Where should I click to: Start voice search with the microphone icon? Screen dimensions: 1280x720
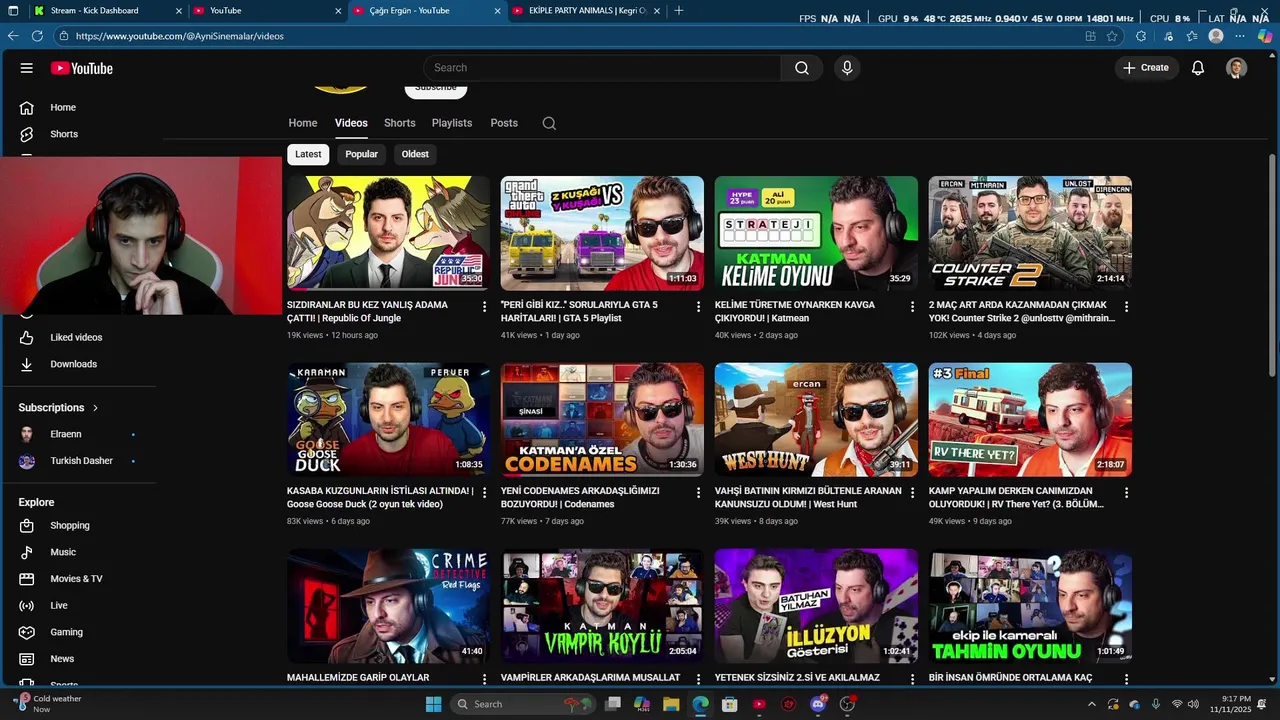pyautogui.click(x=847, y=68)
